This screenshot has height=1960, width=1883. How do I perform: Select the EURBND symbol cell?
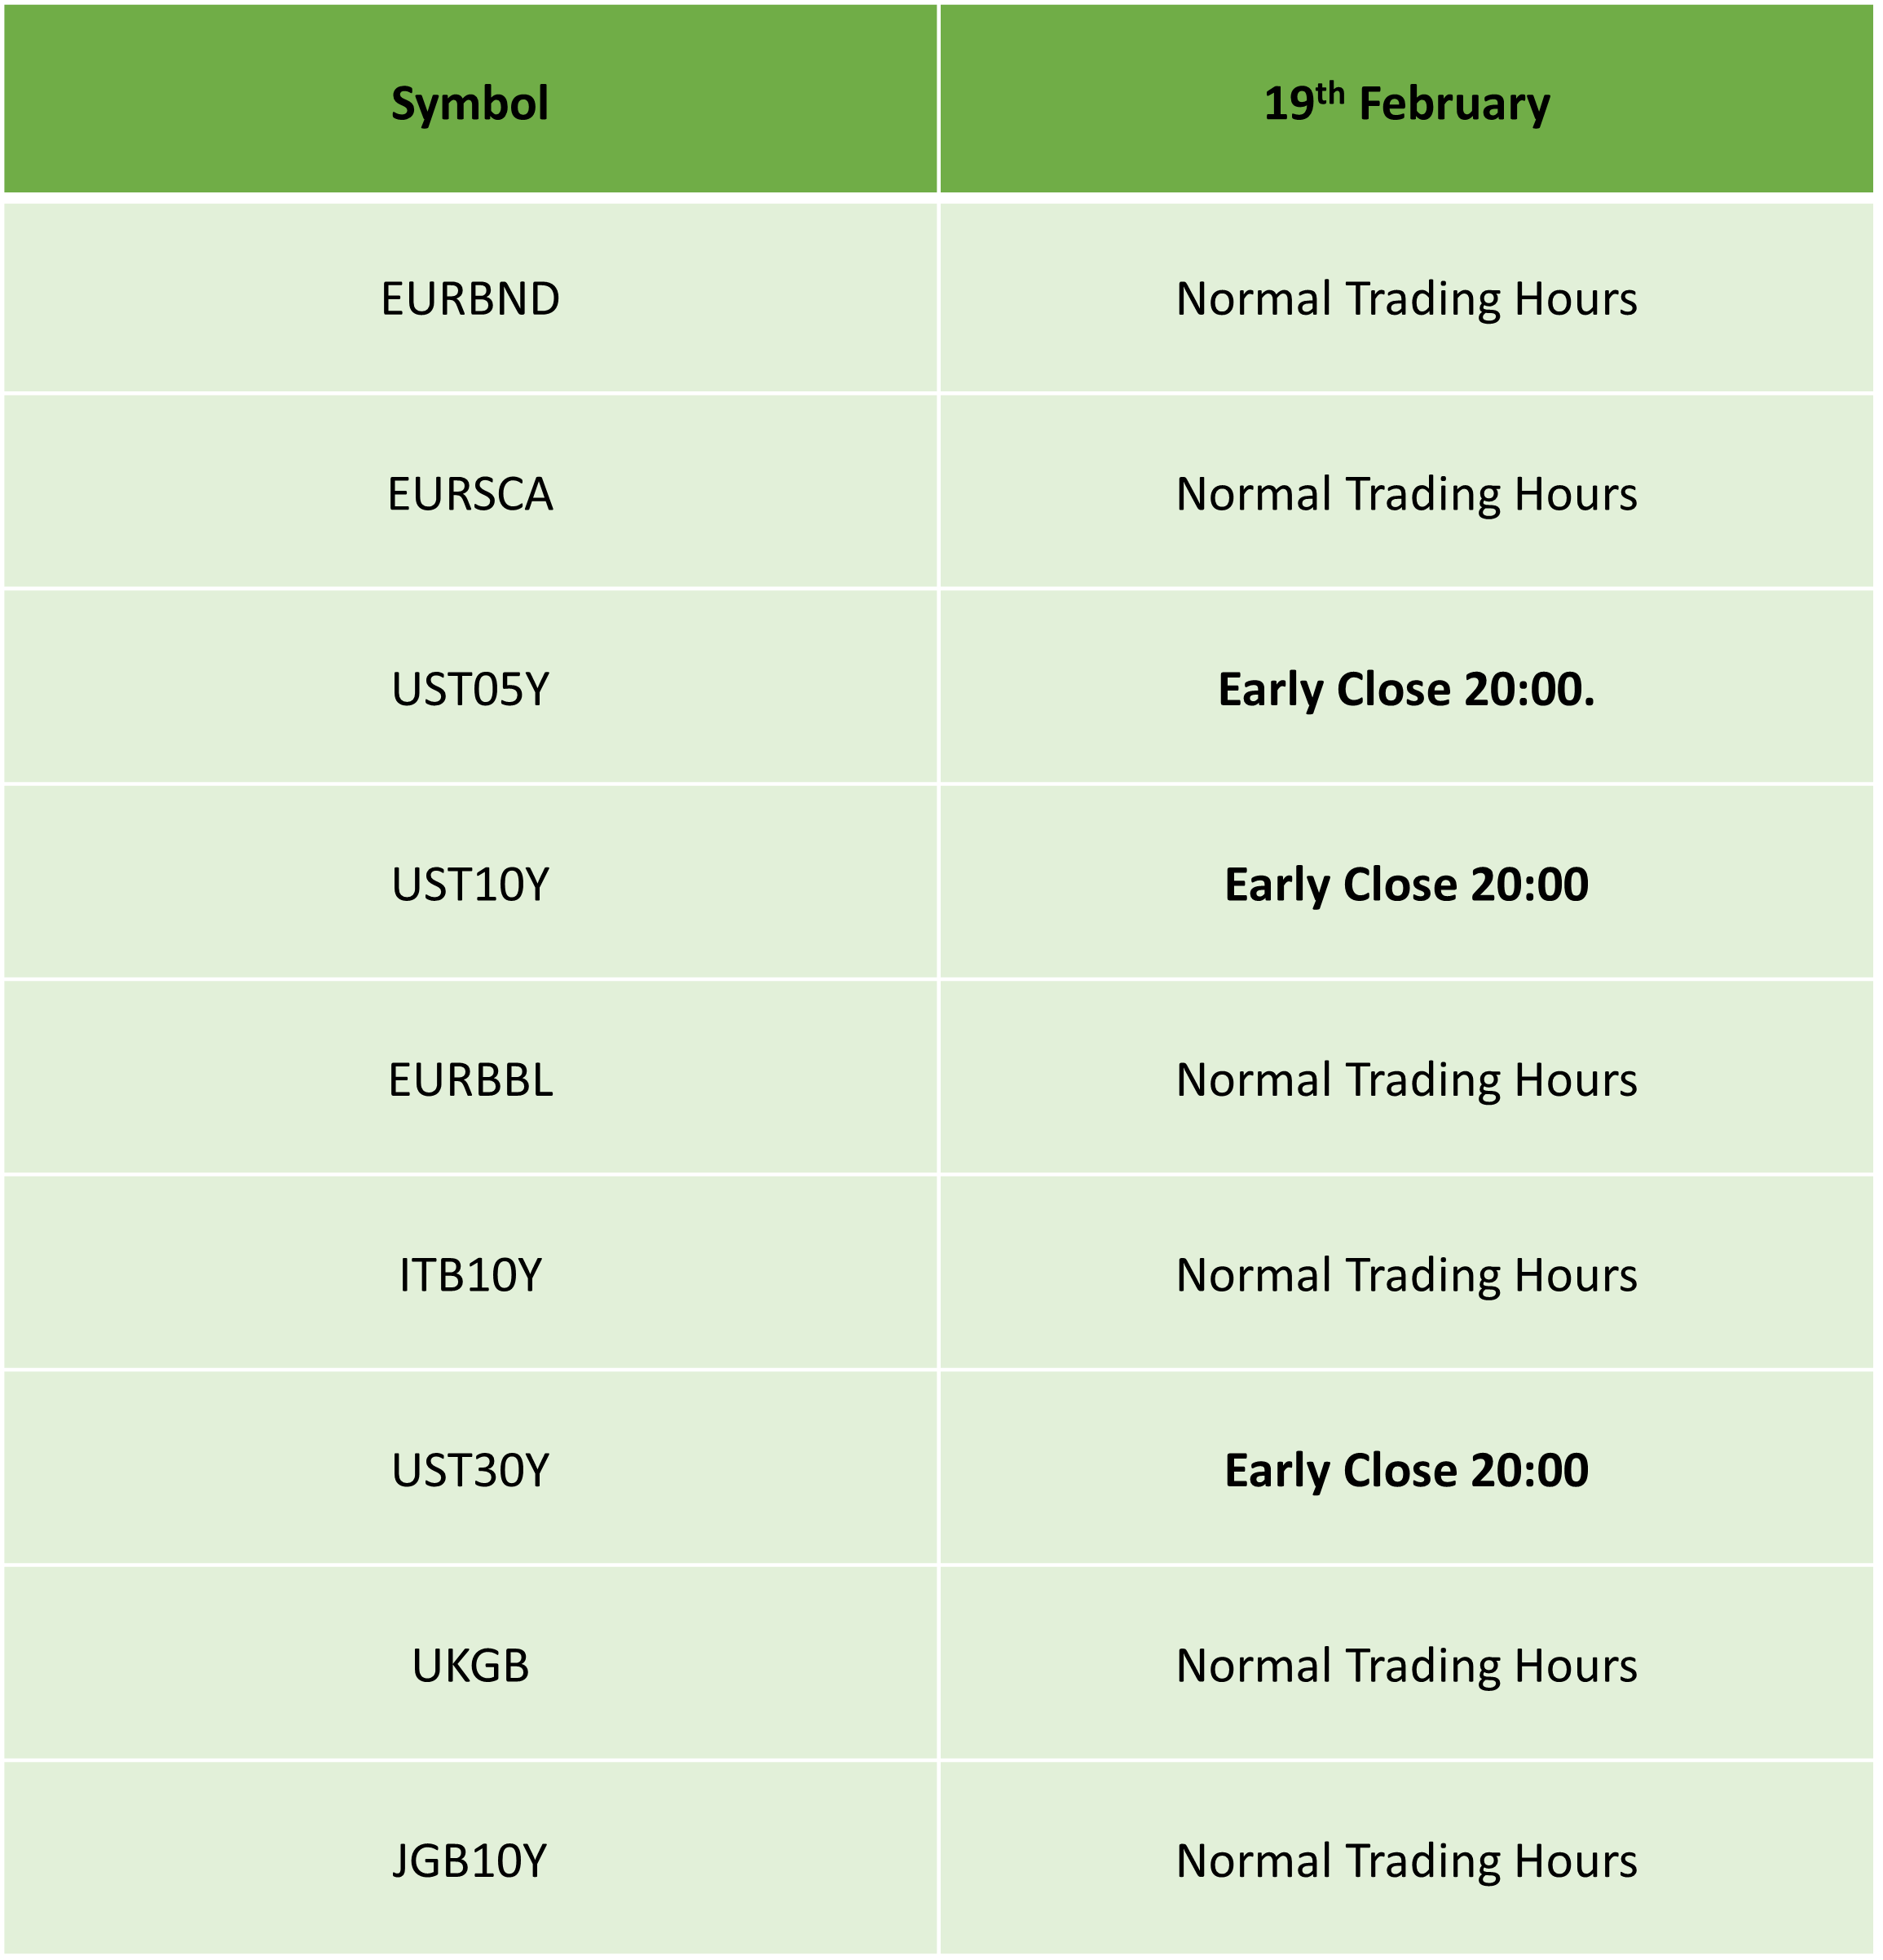pyautogui.click(x=470, y=297)
